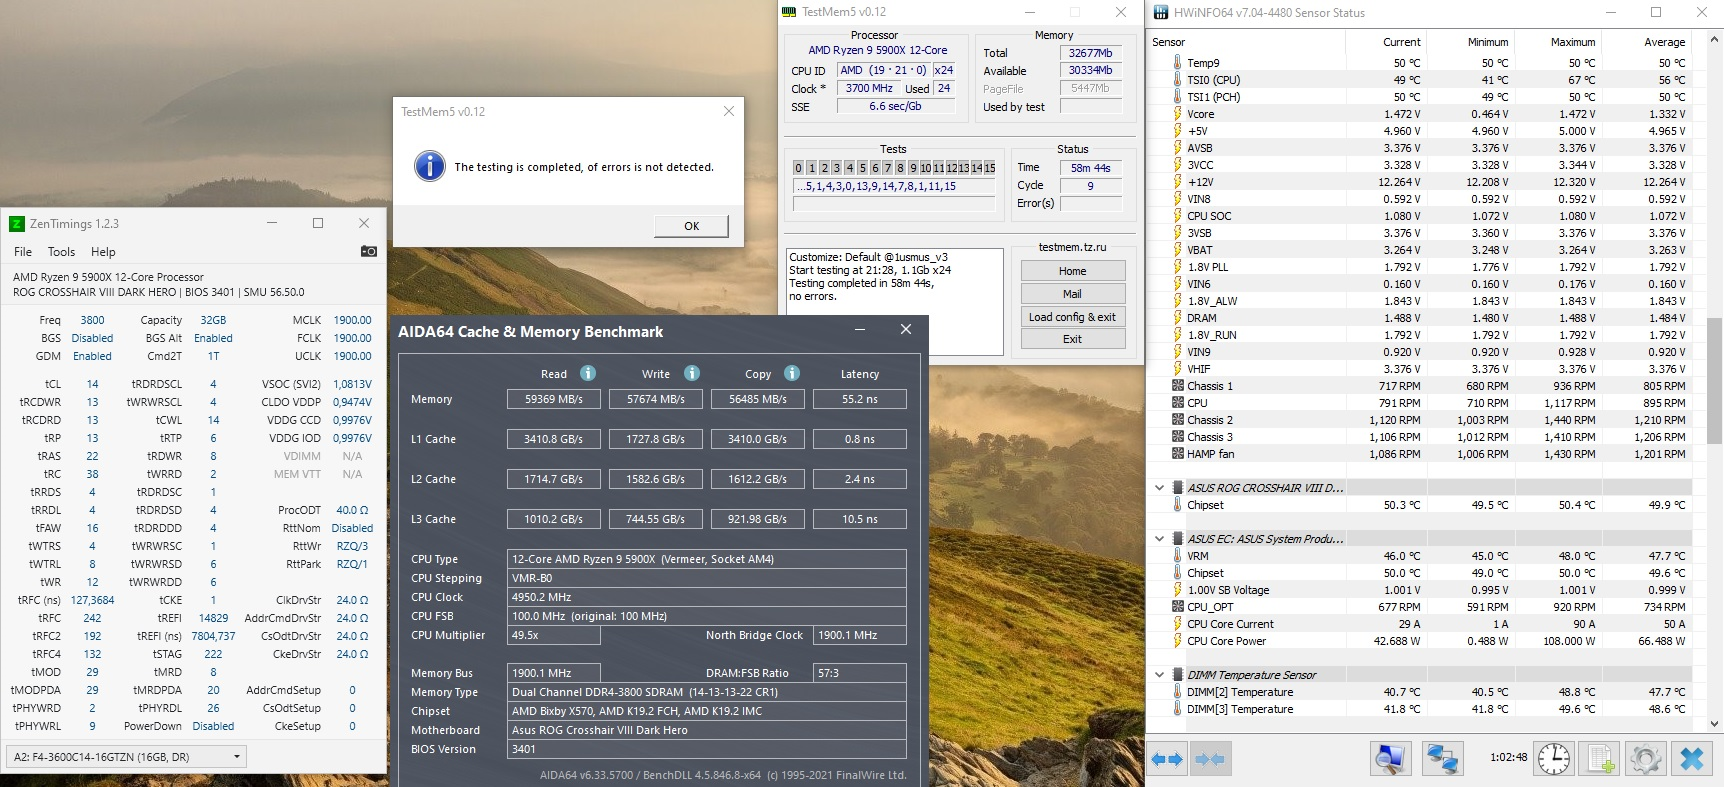Click the Memory Read 59369 MB/s field
Screen dimensions: 1724x787
coord(553,399)
